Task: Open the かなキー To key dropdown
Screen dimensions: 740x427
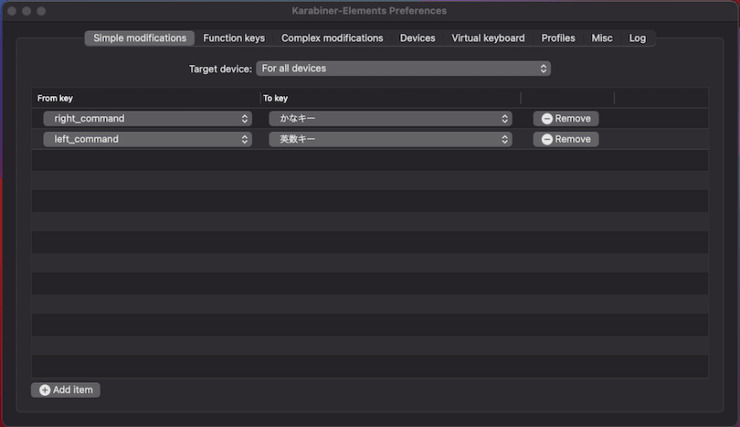Action: click(390, 118)
